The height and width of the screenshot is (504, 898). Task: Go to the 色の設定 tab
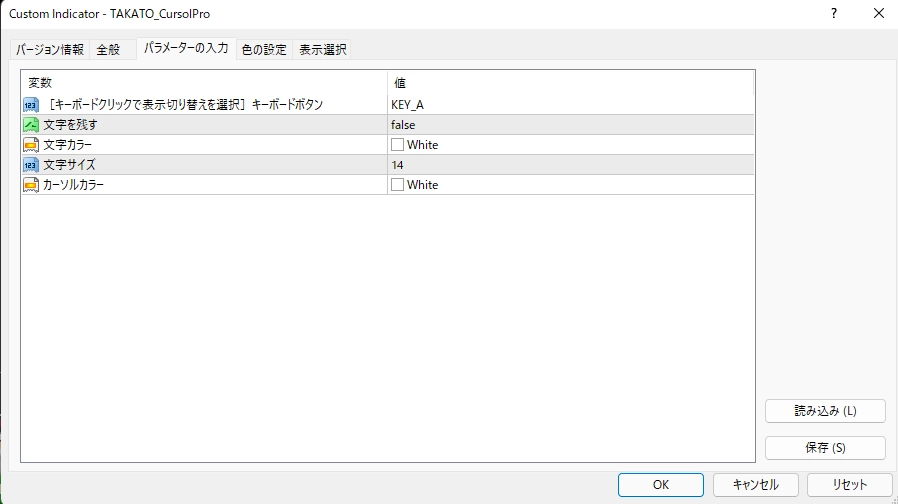[264, 49]
